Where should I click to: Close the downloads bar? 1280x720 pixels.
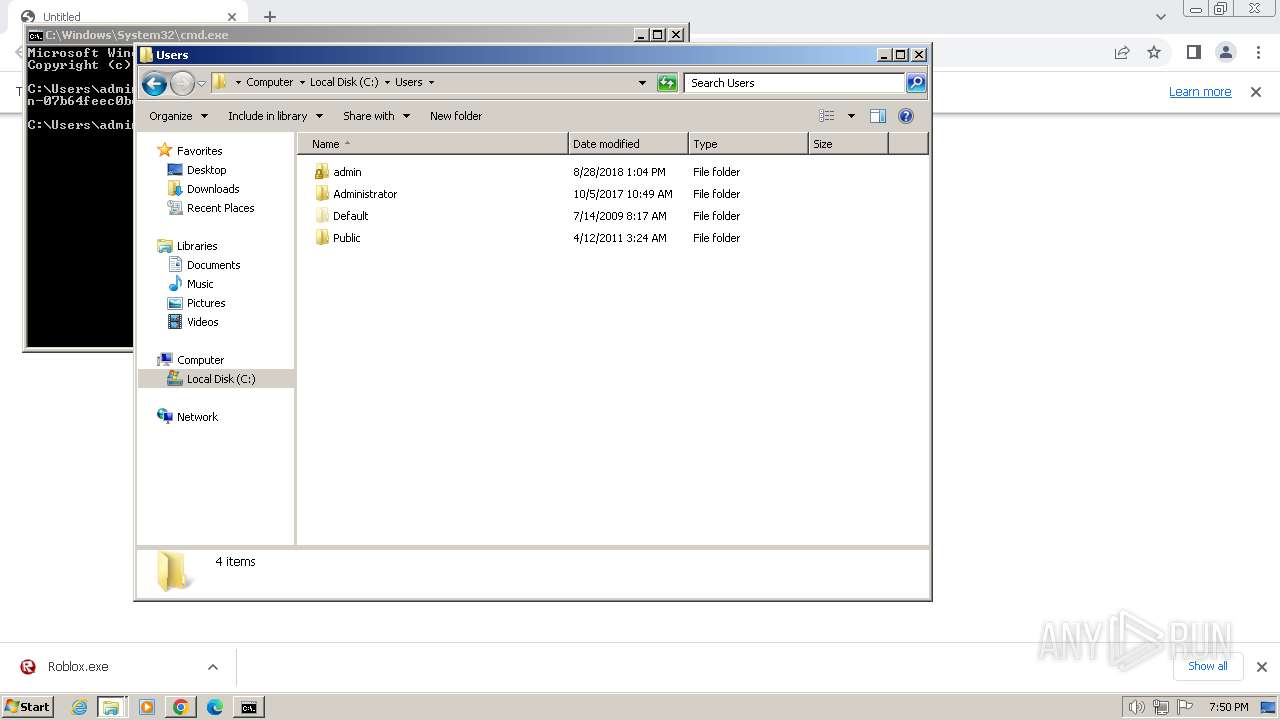(x=1262, y=667)
